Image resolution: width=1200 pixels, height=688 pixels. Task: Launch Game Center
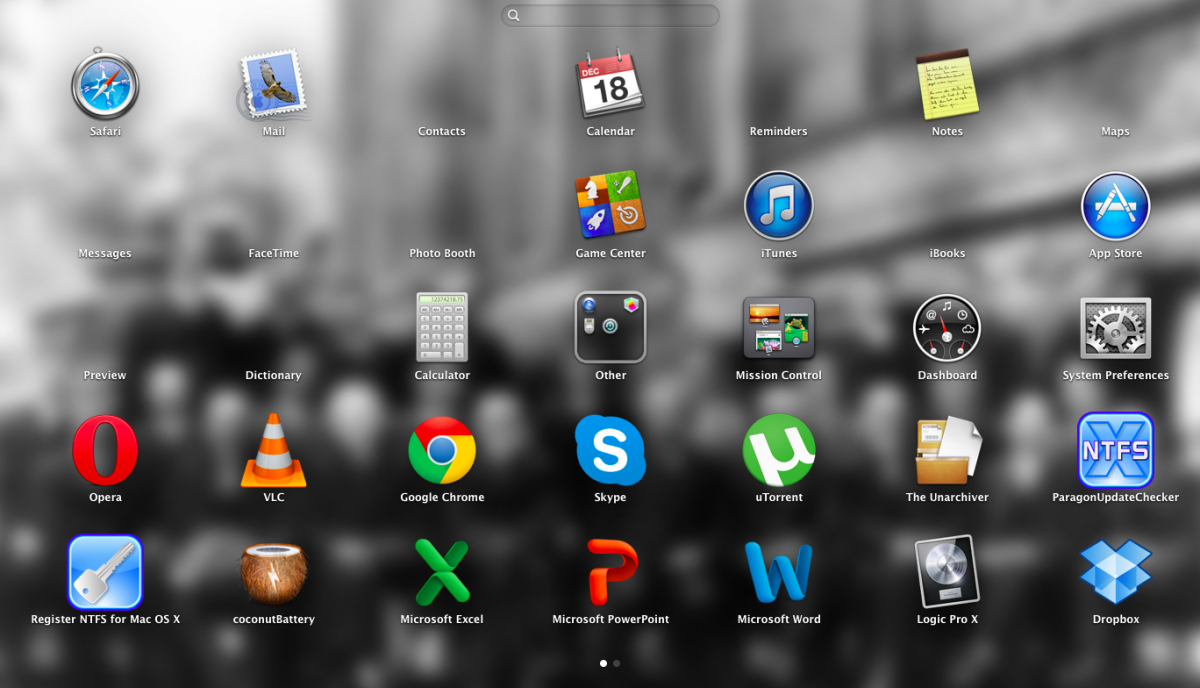[x=610, y=203]
